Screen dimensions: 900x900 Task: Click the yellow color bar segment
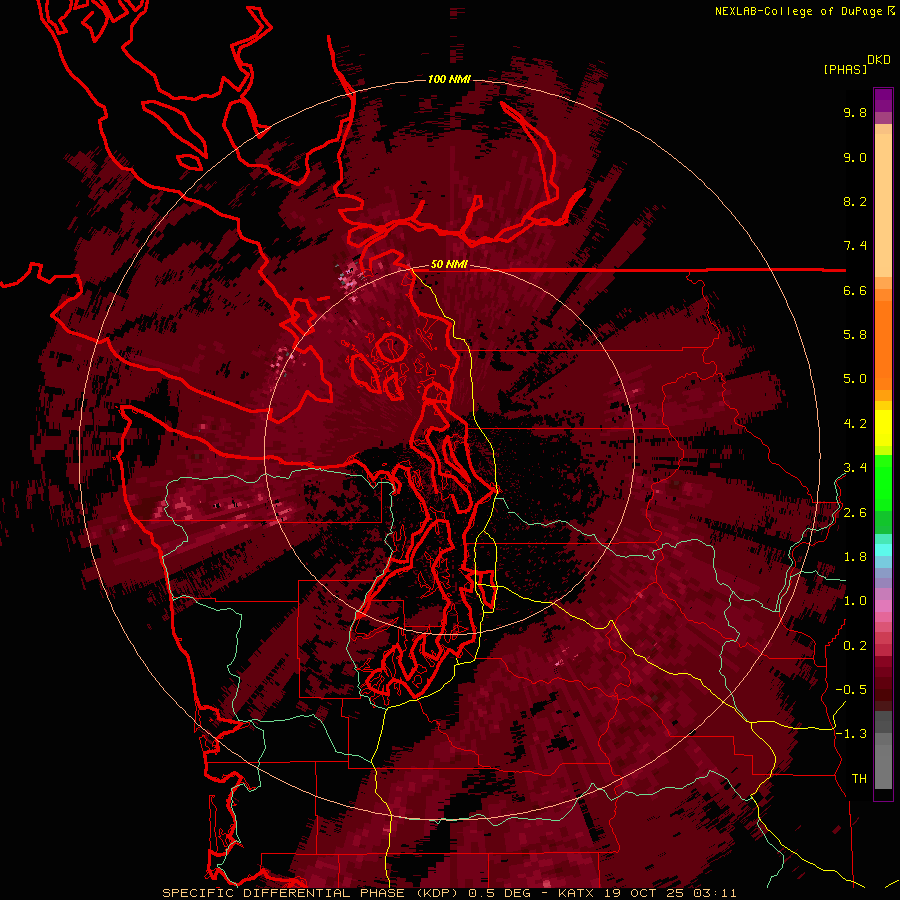883,428
